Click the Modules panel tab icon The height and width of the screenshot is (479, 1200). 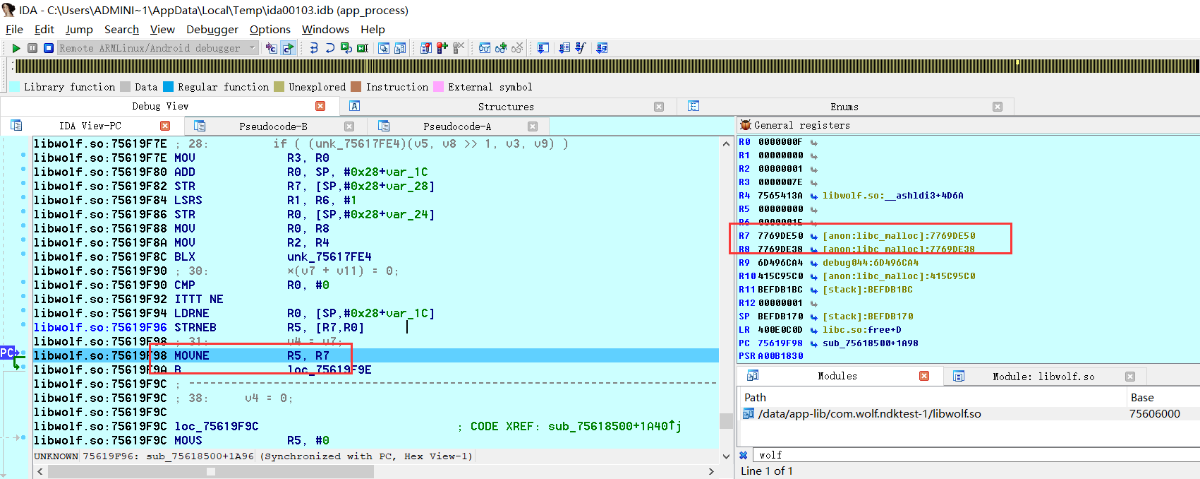click(x=753, y=376)
